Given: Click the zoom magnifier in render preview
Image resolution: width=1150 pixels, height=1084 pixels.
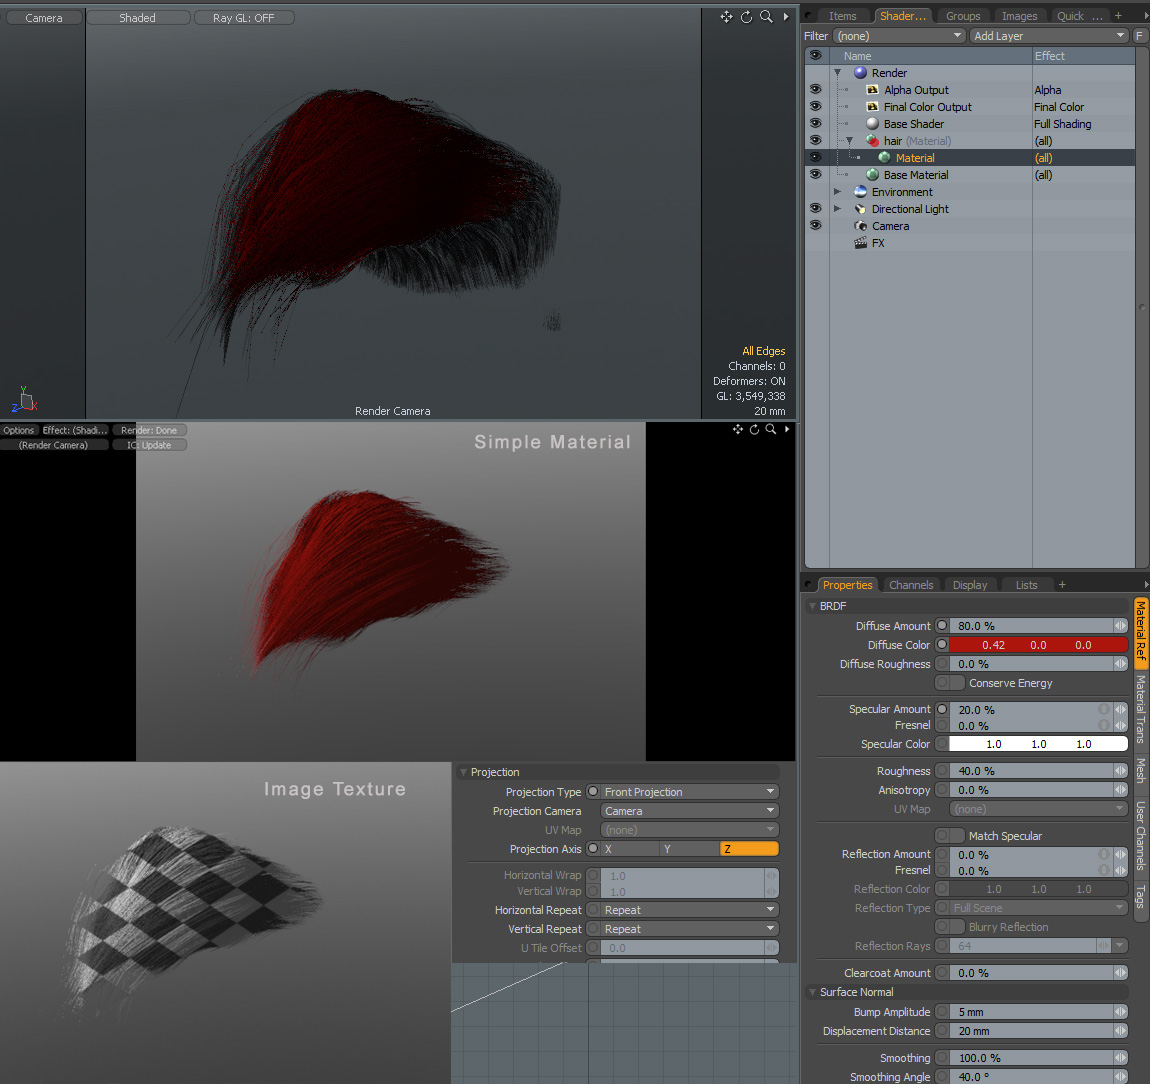Looking at the screenshot, I should coord(771,429).
